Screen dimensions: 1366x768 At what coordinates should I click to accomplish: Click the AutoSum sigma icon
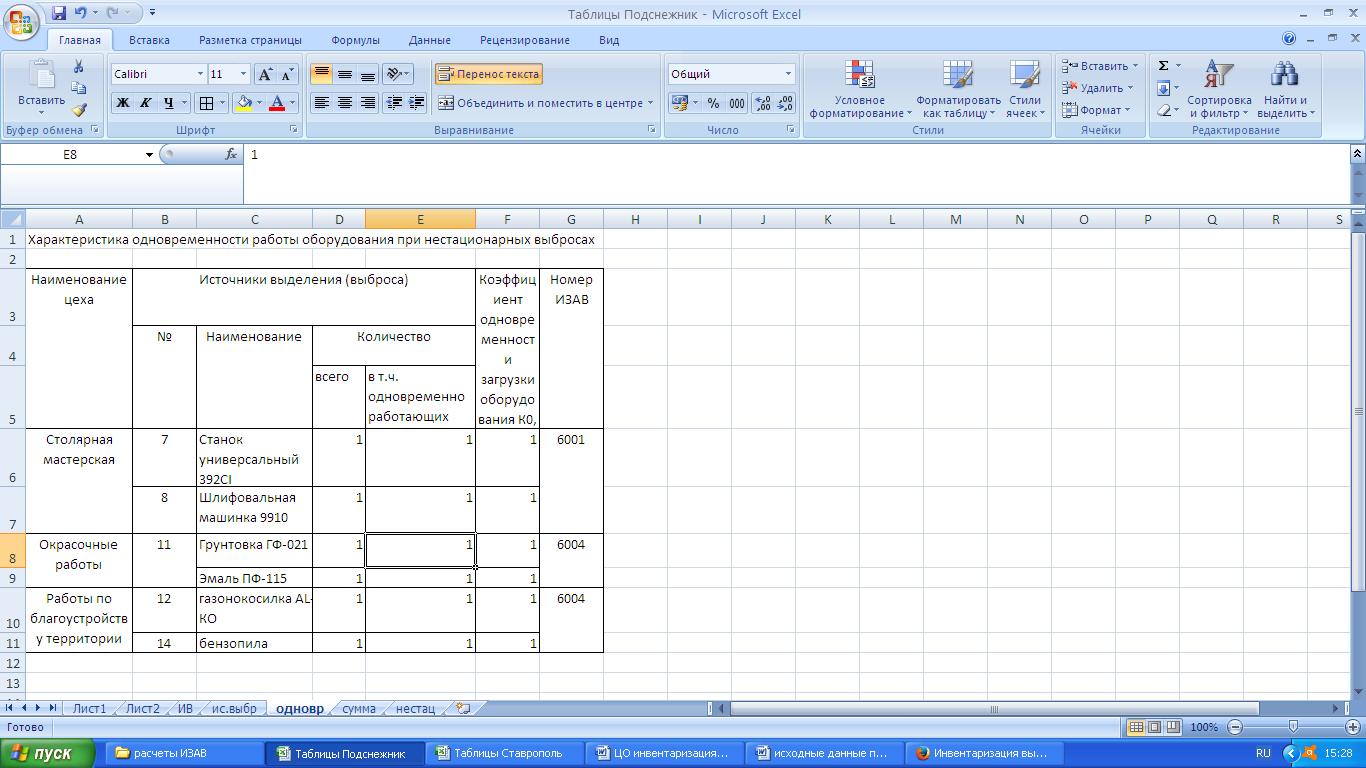coord(1164,66)
